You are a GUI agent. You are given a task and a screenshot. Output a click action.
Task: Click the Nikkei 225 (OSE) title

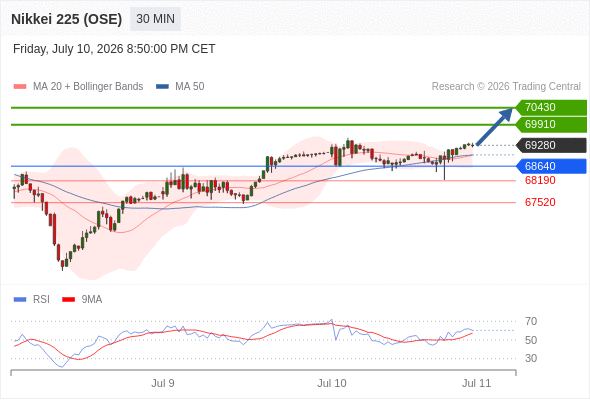tap(67, 19)
